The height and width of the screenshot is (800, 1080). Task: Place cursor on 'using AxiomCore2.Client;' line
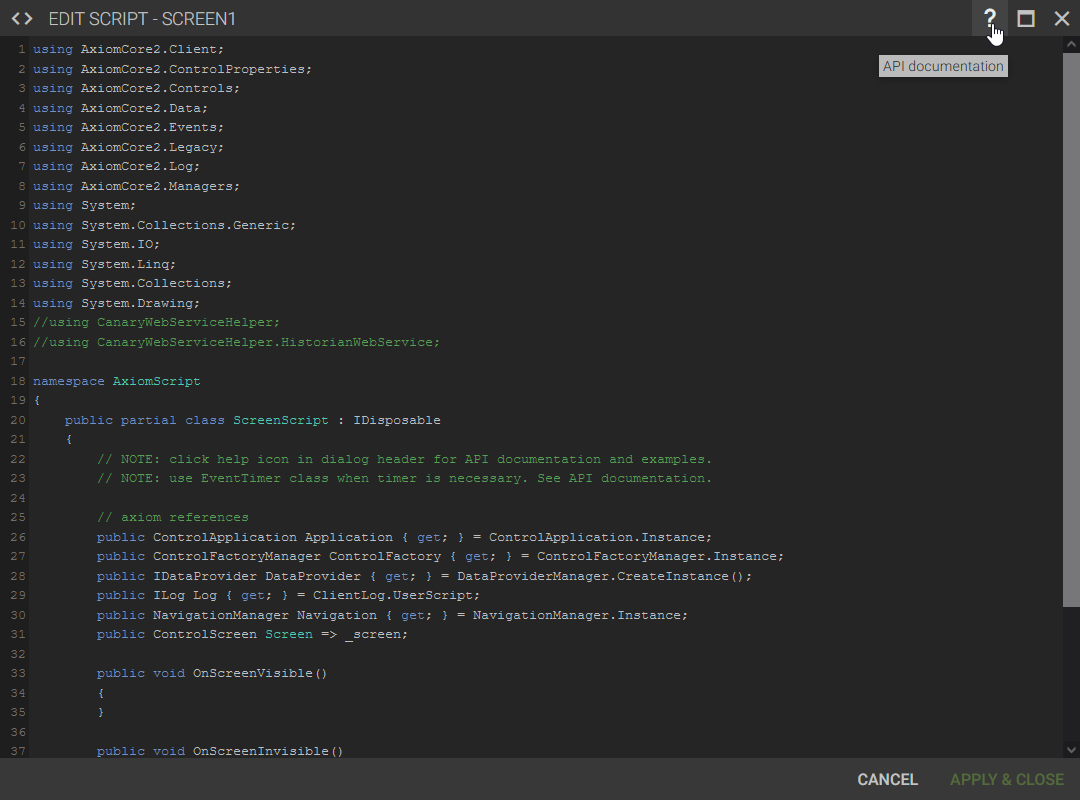point(128,50)
